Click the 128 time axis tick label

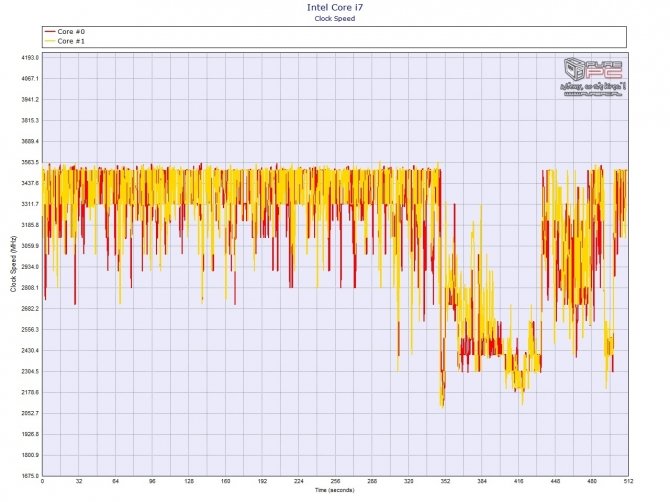pos(189,481)
